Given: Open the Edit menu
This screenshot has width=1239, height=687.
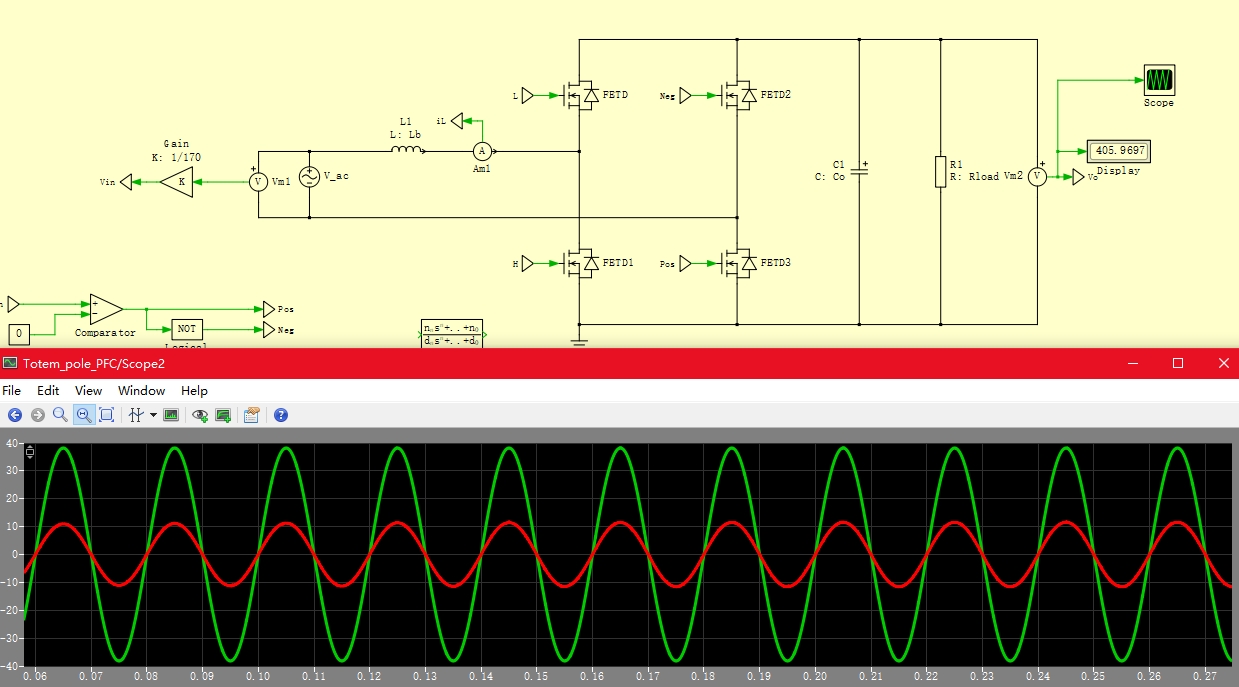Looking at the screenshot, I should click(48, 391).
